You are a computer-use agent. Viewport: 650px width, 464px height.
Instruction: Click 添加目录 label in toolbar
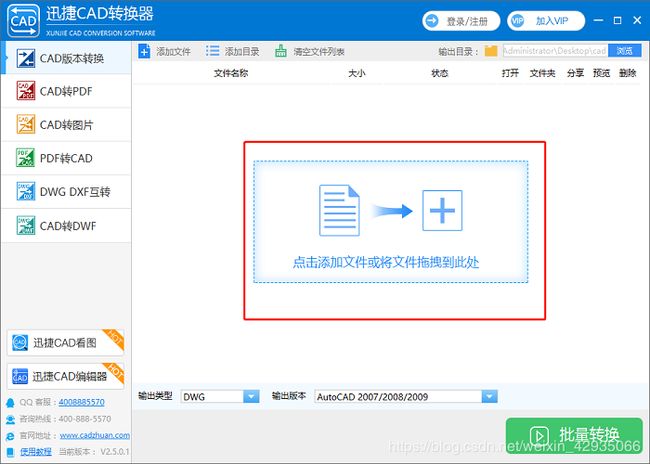242,52
